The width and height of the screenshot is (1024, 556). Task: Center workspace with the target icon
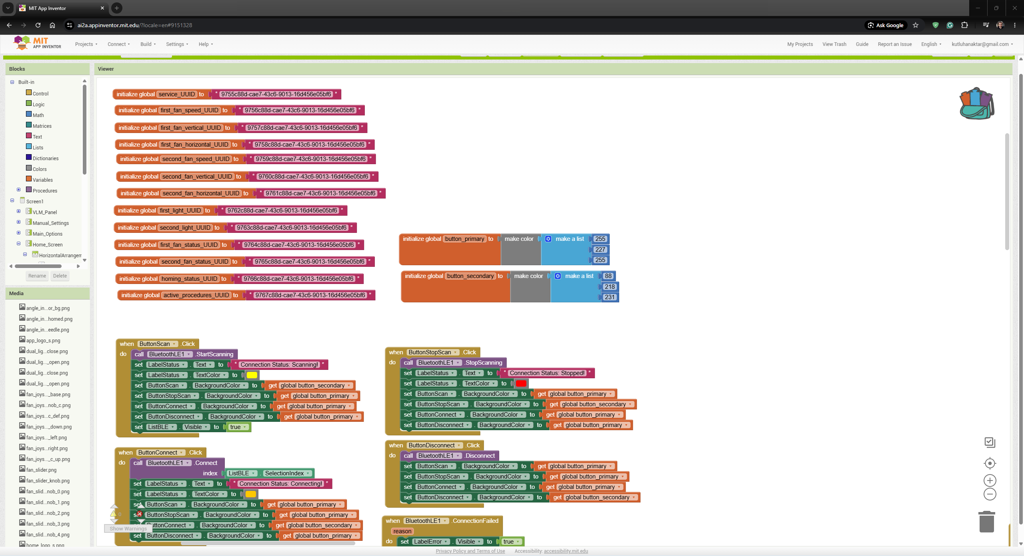[989, 463]
